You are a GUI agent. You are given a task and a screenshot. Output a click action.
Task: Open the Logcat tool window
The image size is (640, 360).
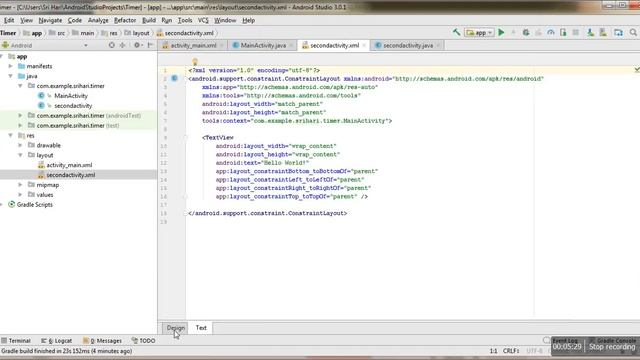(56, 340)
